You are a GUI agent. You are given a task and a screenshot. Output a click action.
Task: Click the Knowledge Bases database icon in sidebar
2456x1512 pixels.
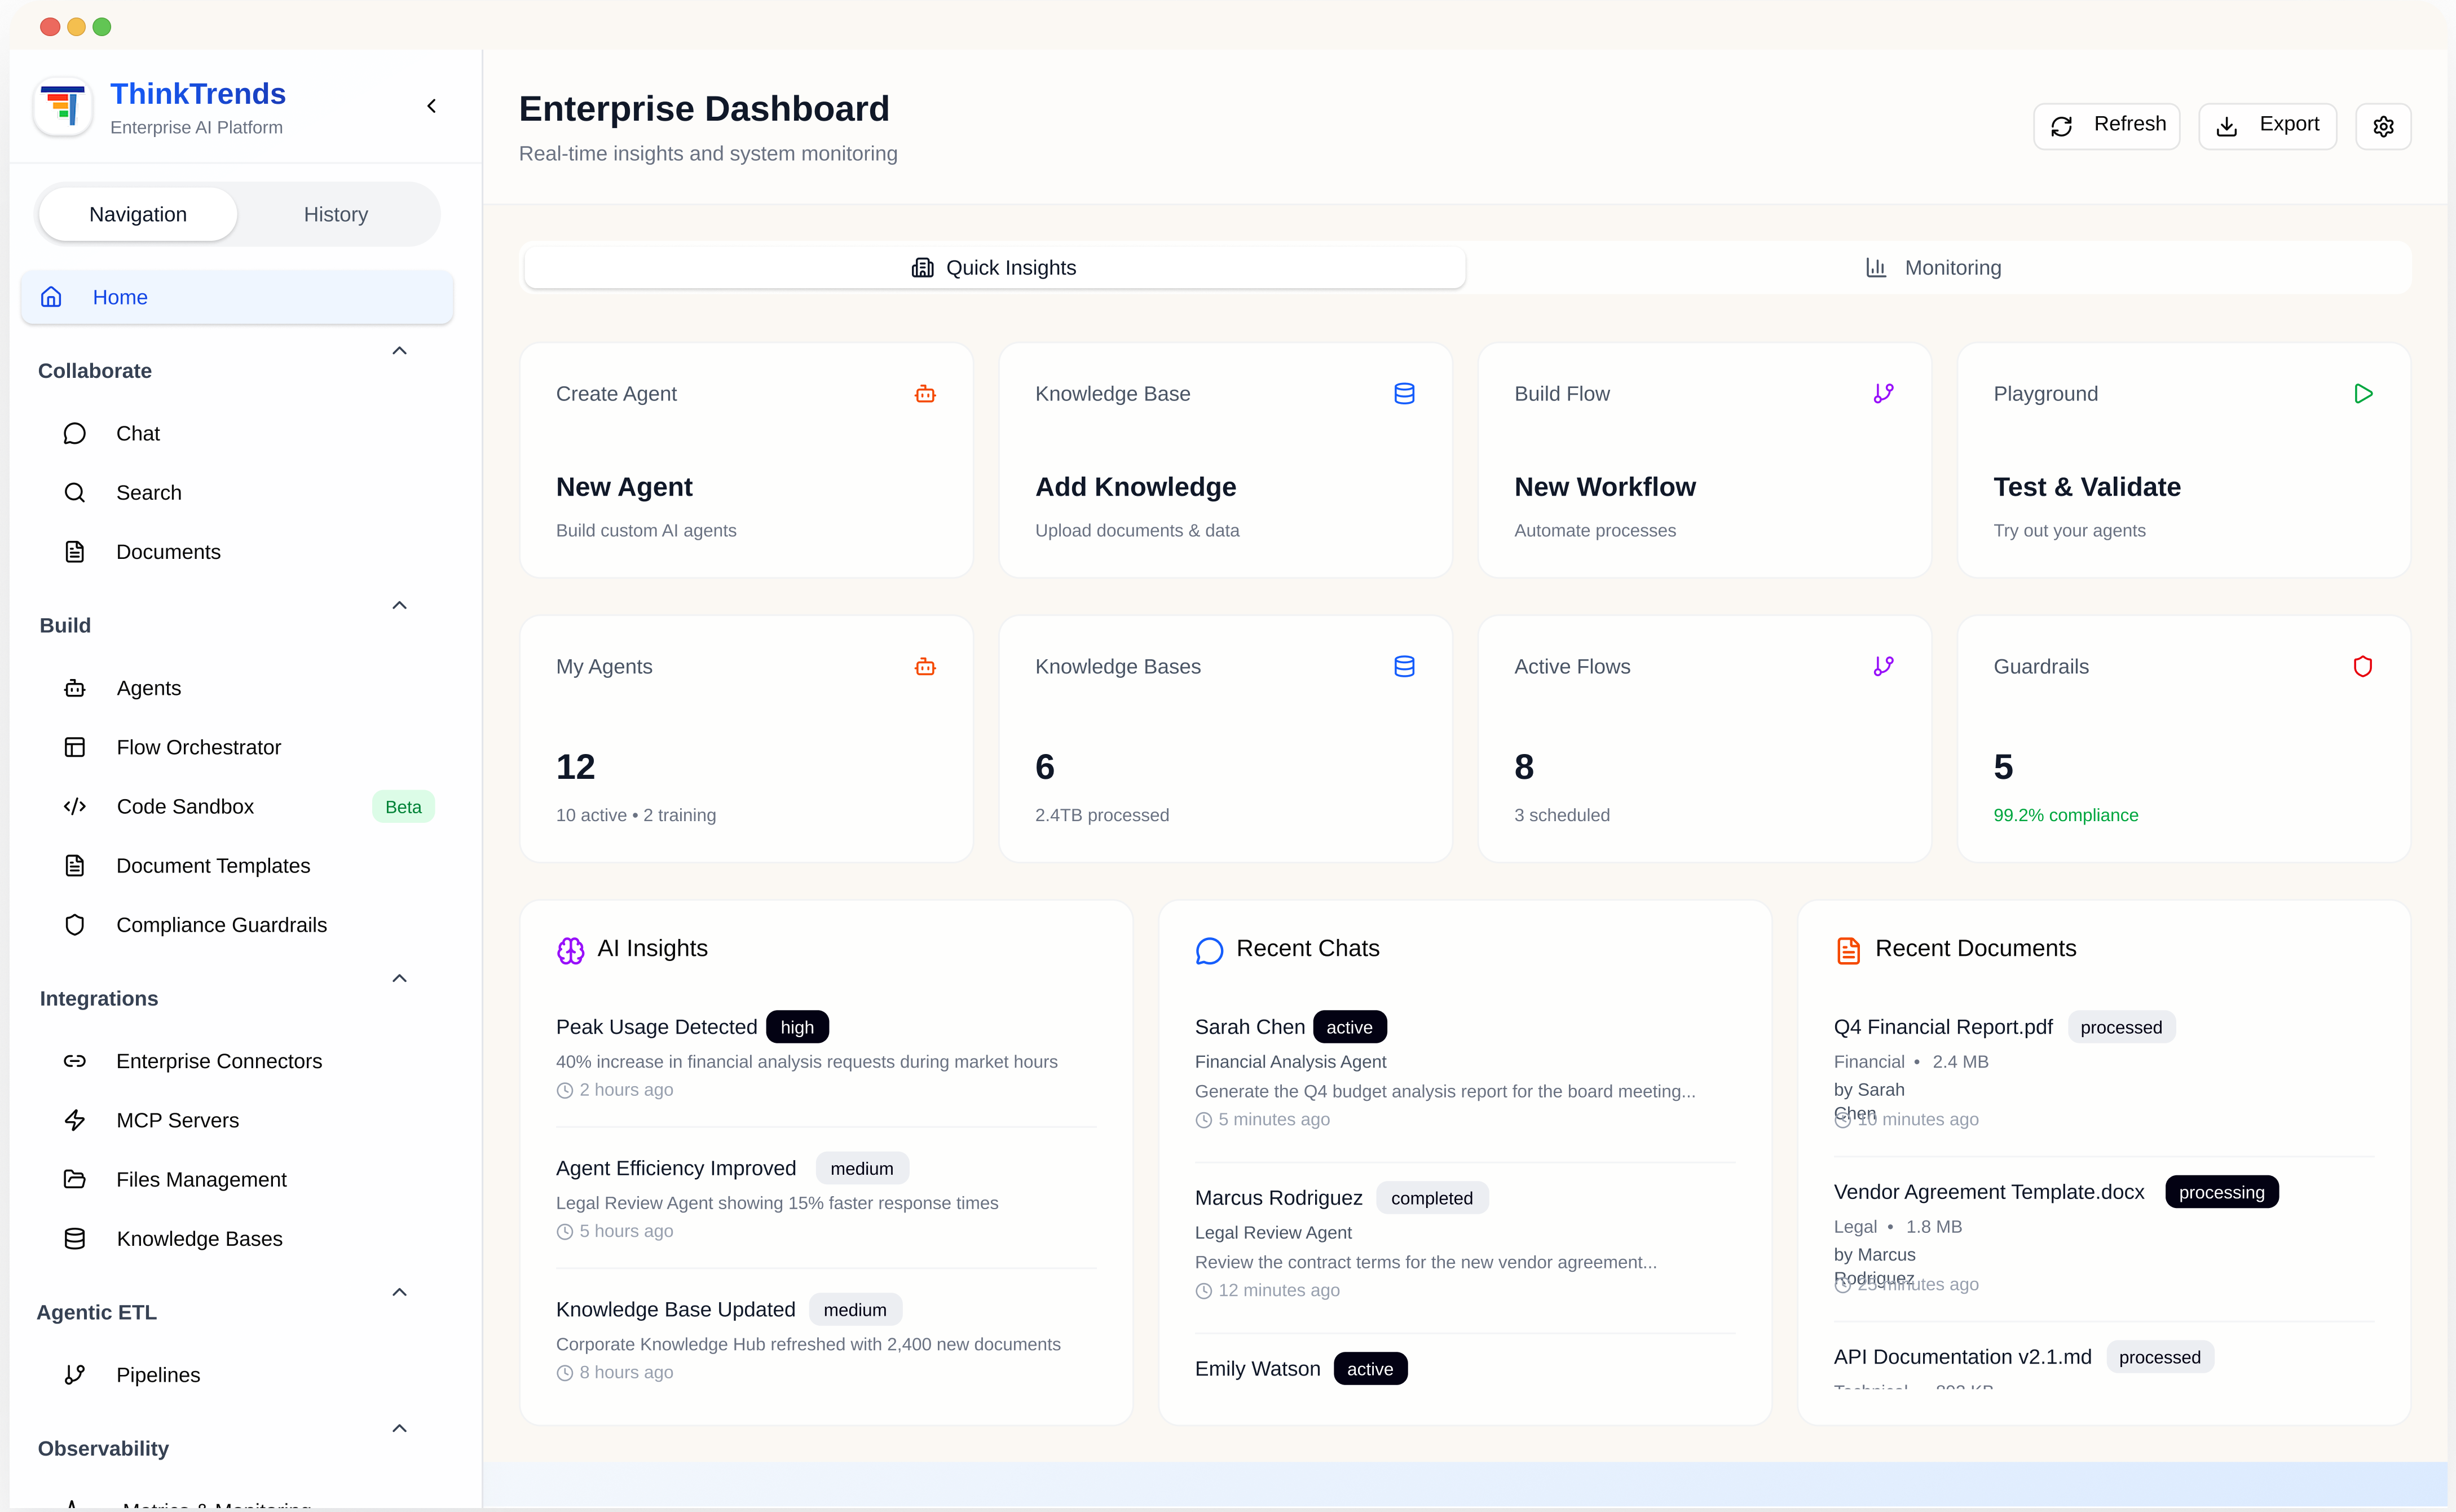75,1238
